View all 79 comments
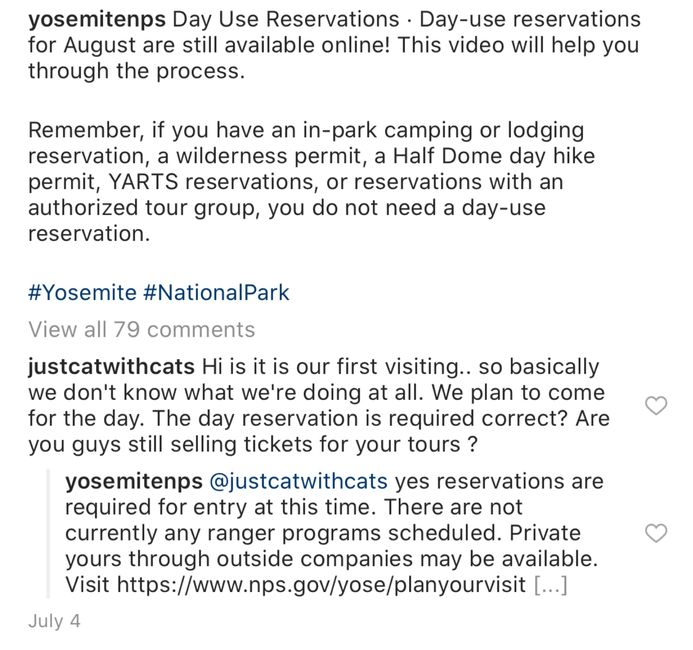Image resolution: width=693 pixels, height=650 pixels. [x=141, y=329]
